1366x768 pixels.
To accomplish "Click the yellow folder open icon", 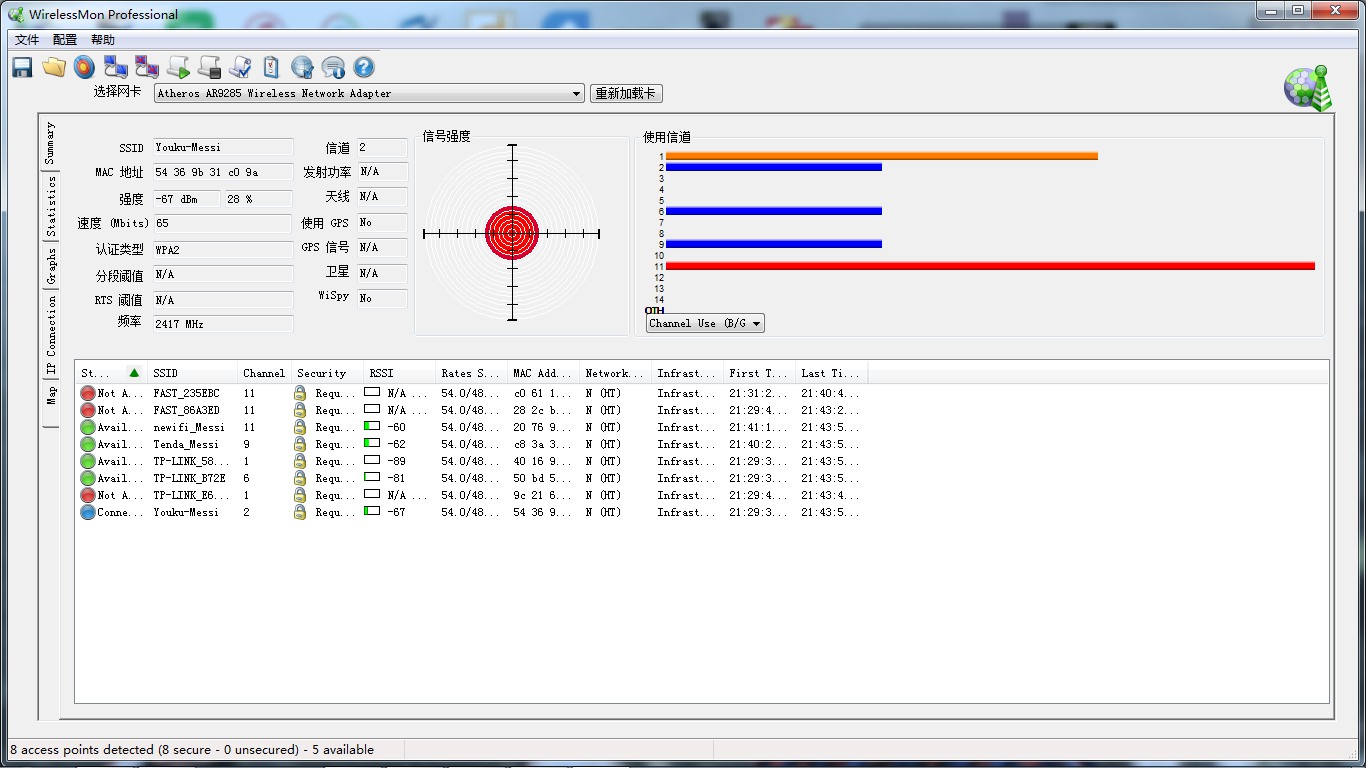I will click(54, 67).
